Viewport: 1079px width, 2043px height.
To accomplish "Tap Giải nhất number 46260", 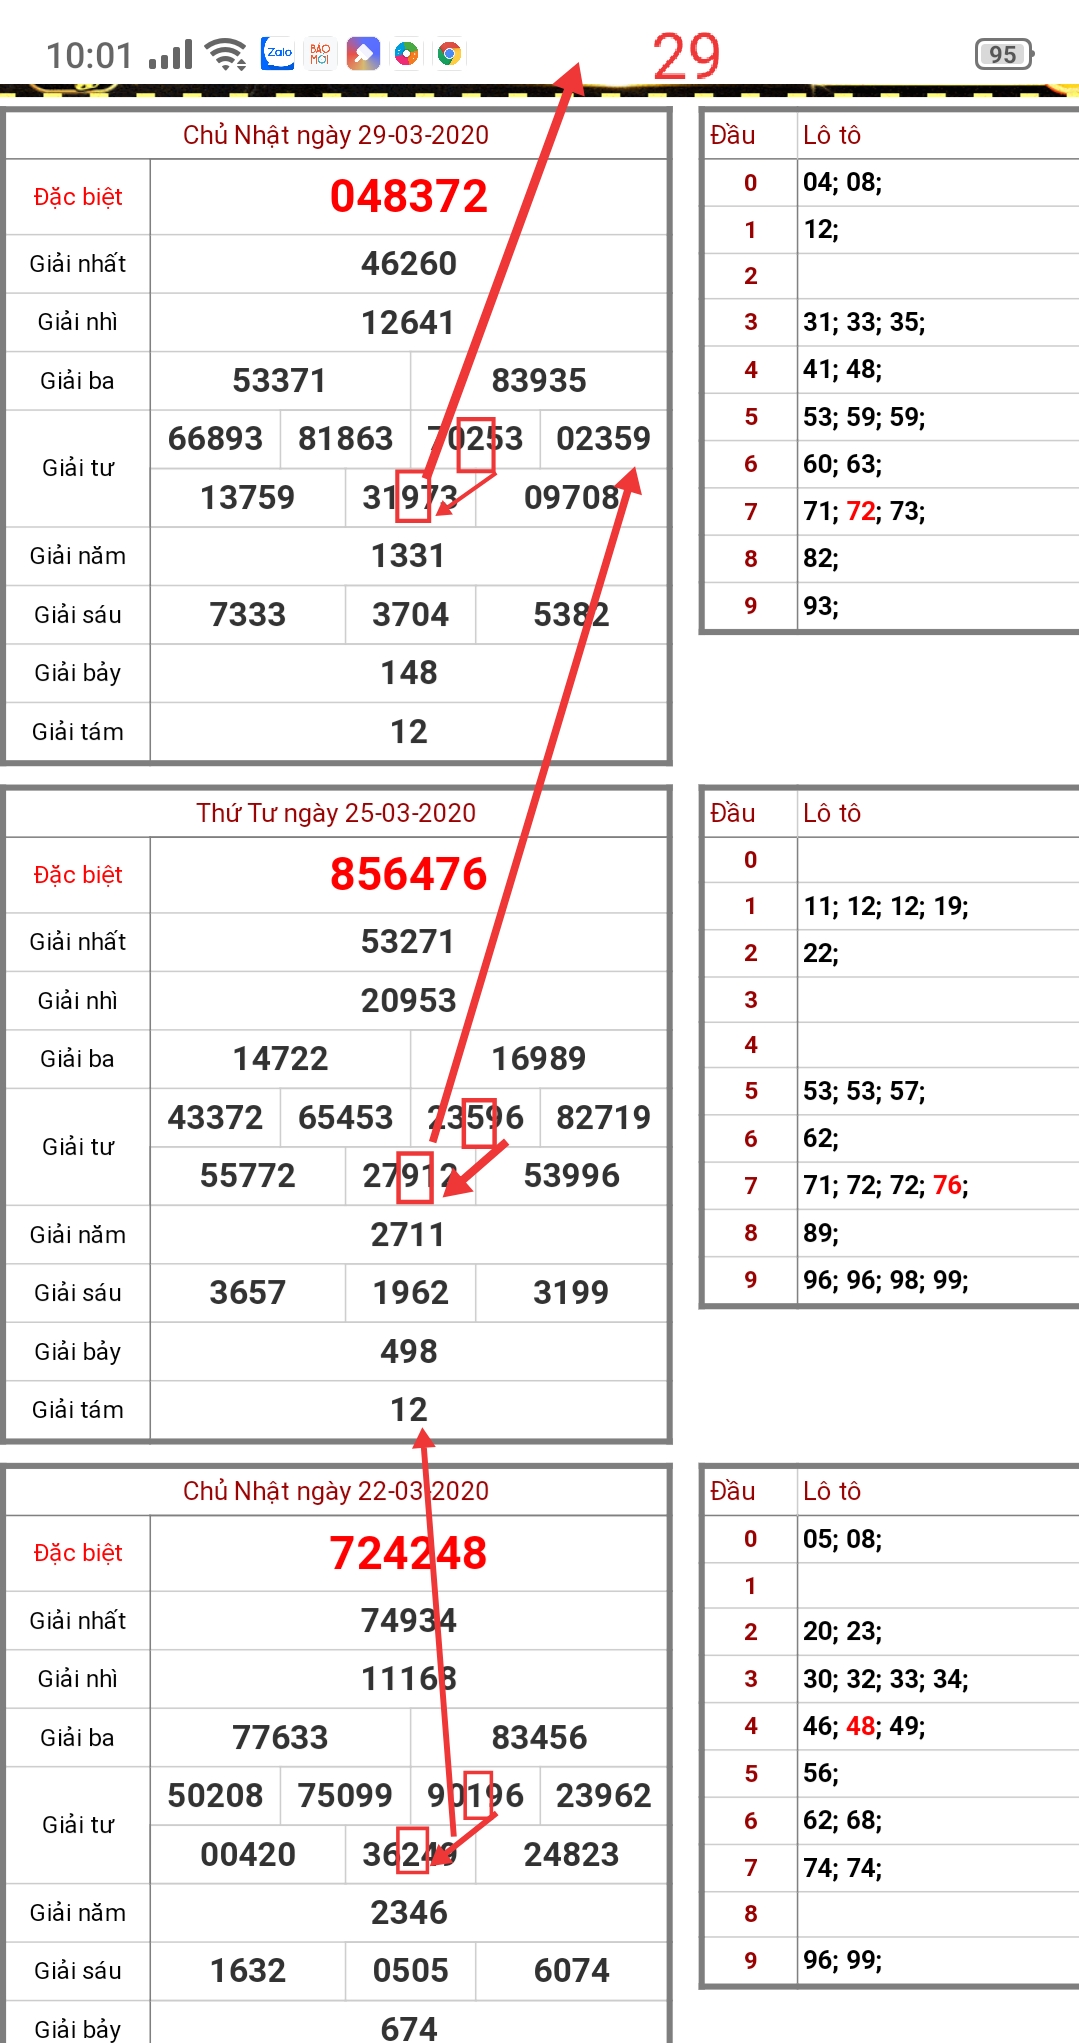I will click(x=408, y=264).
